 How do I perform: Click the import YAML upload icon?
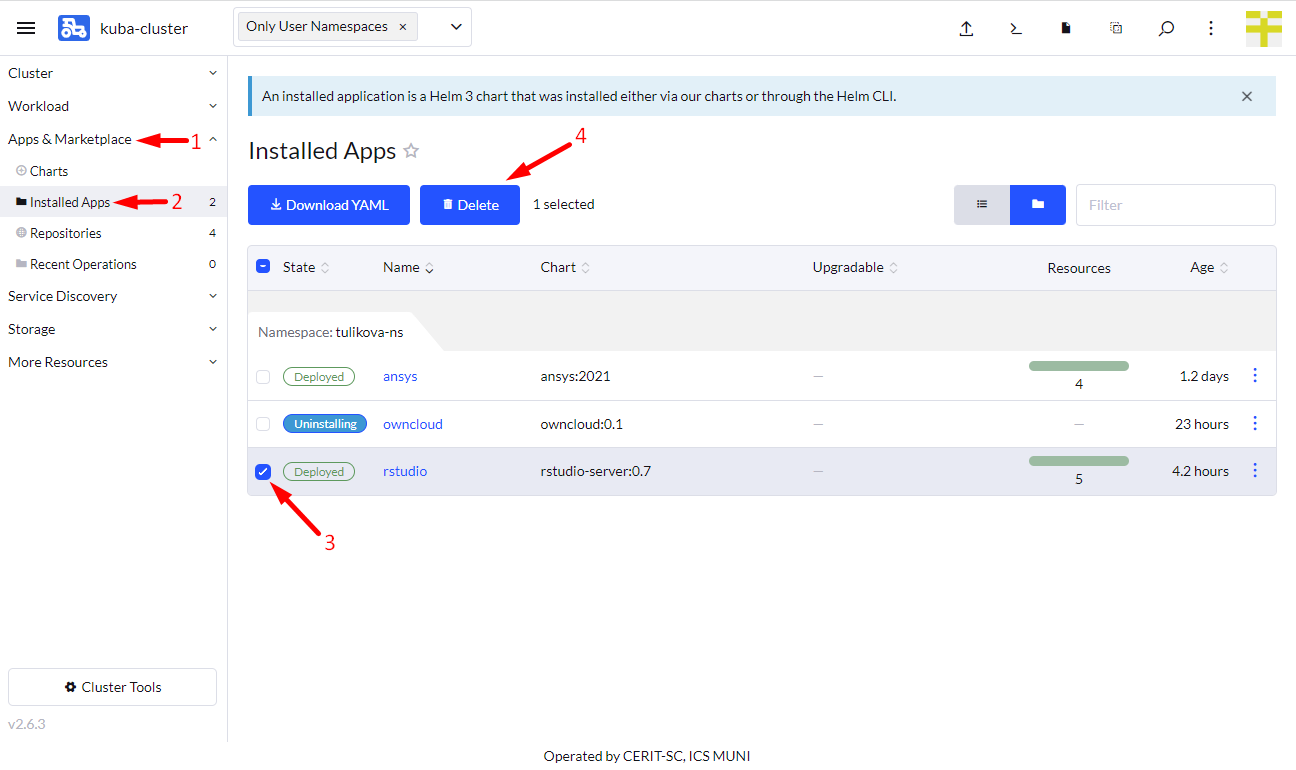[966, 28]
